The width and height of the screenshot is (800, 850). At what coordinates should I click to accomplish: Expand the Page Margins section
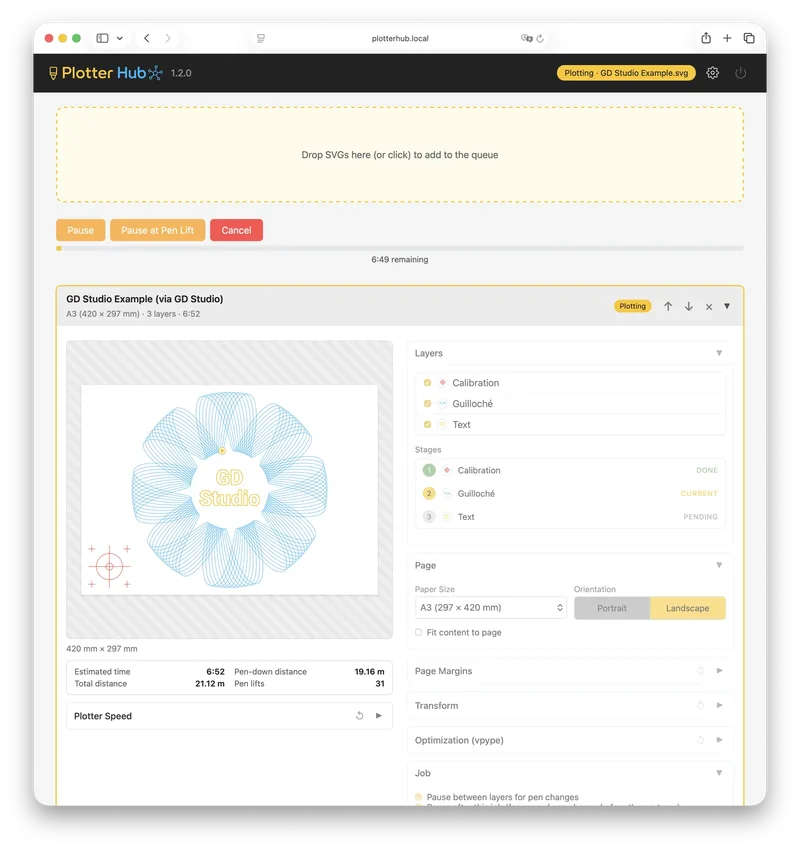coord(720,671)
